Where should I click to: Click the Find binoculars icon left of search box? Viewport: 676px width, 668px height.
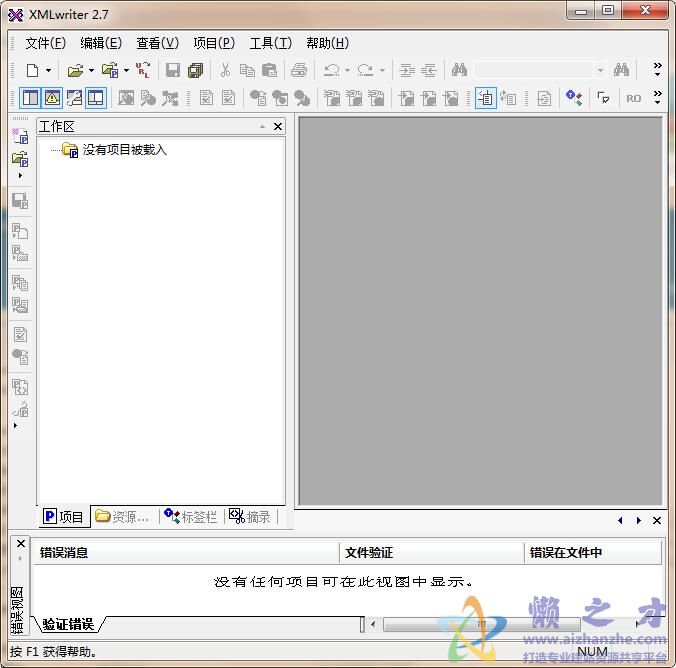point(459,70)
